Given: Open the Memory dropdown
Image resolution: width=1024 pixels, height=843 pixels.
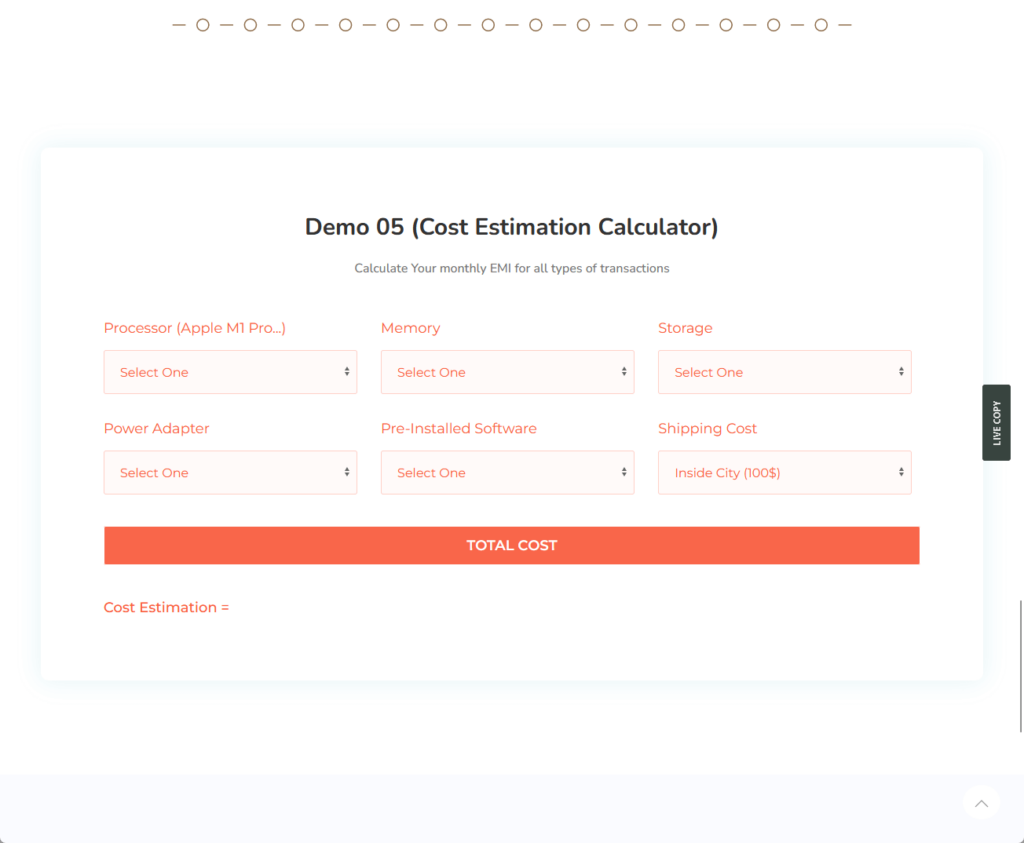Looking at the screenshot, I should [x=507, y=372].
